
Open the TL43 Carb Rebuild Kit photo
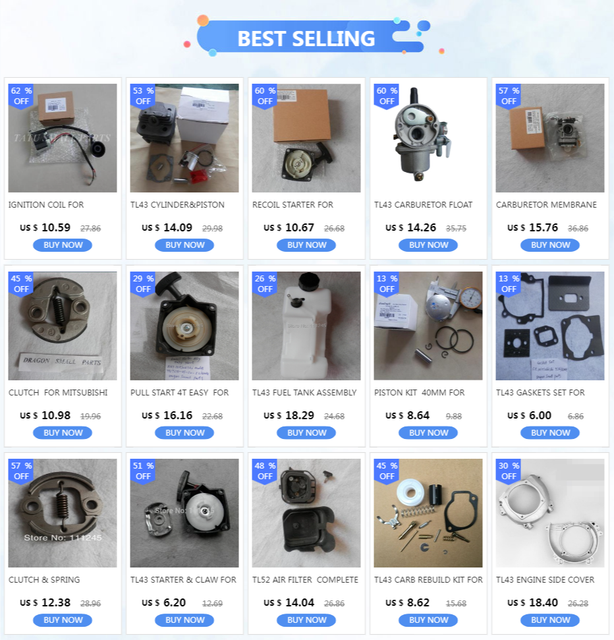(428, 513)
